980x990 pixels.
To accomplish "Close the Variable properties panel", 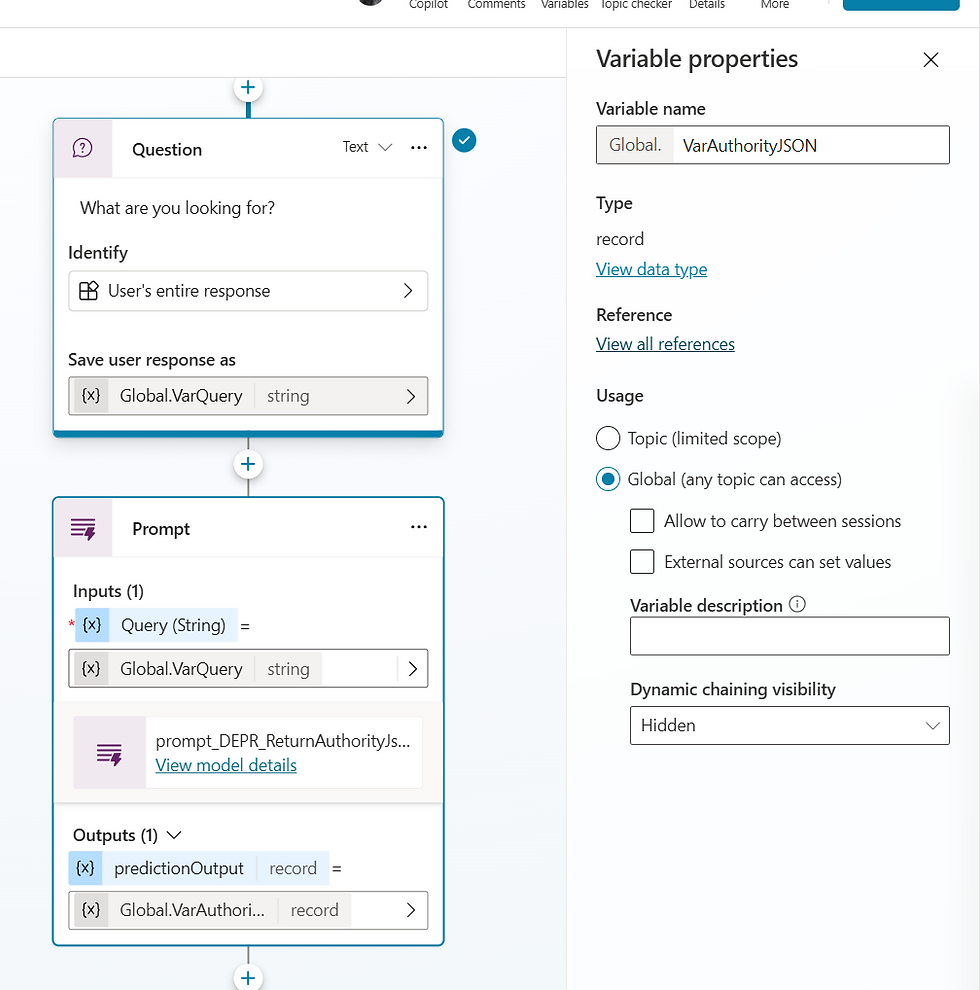I will 931,60.
